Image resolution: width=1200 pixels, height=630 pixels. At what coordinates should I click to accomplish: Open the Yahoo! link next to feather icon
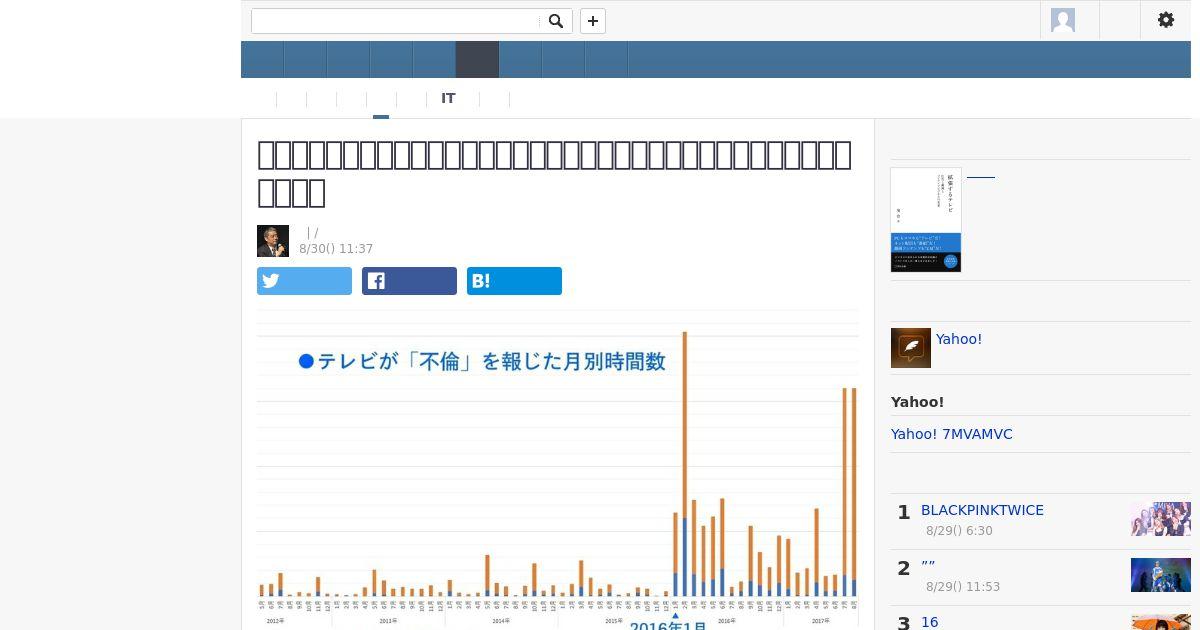(x=959, y=339)
